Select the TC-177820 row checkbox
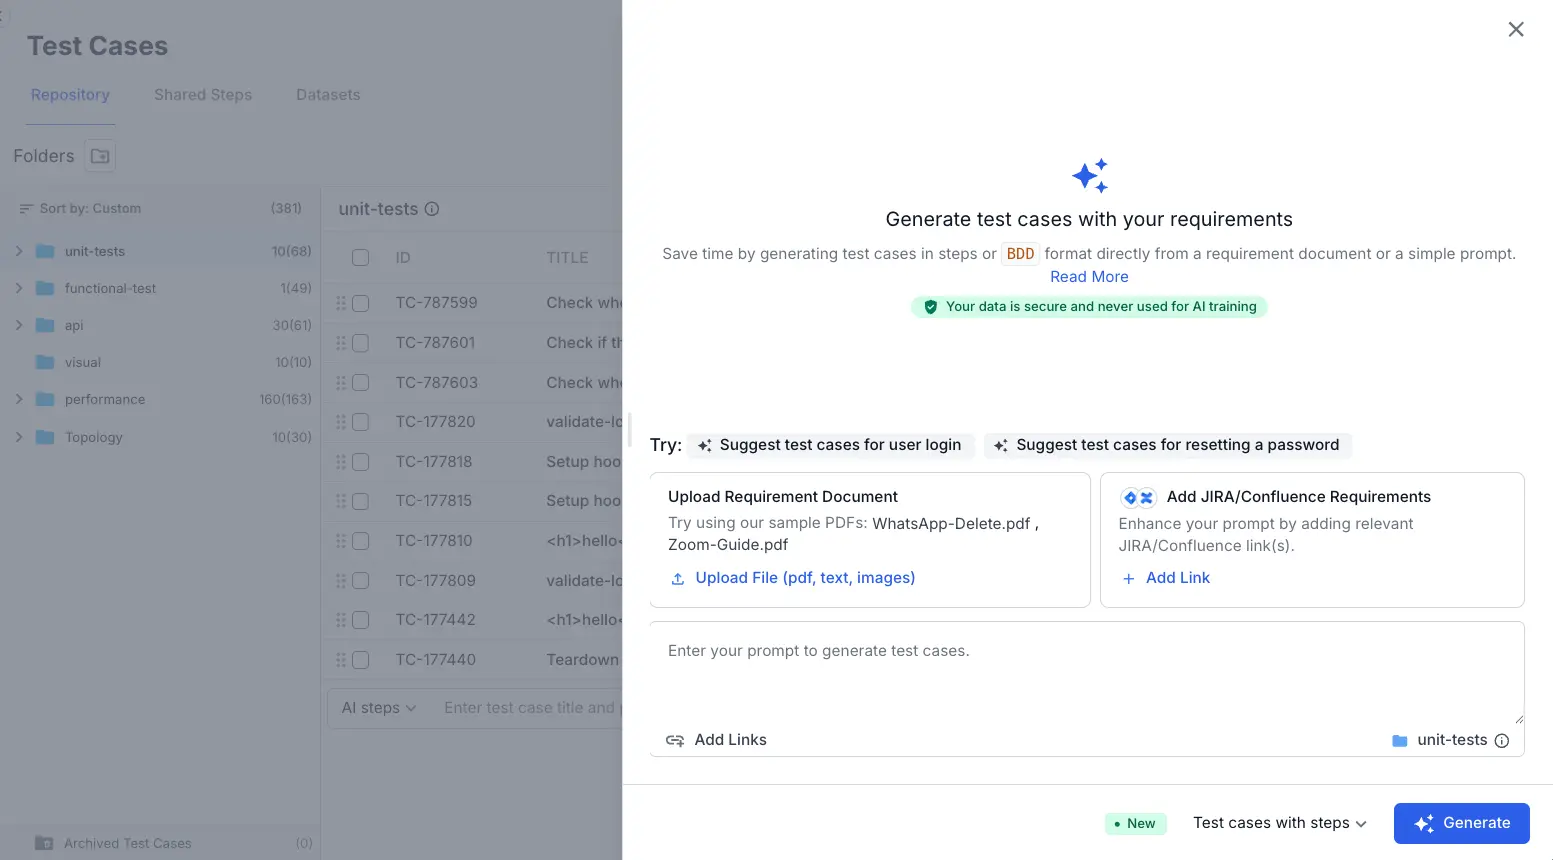Image resolution: width=1553 pixels, height=860 pixels. tap(361, 422)
